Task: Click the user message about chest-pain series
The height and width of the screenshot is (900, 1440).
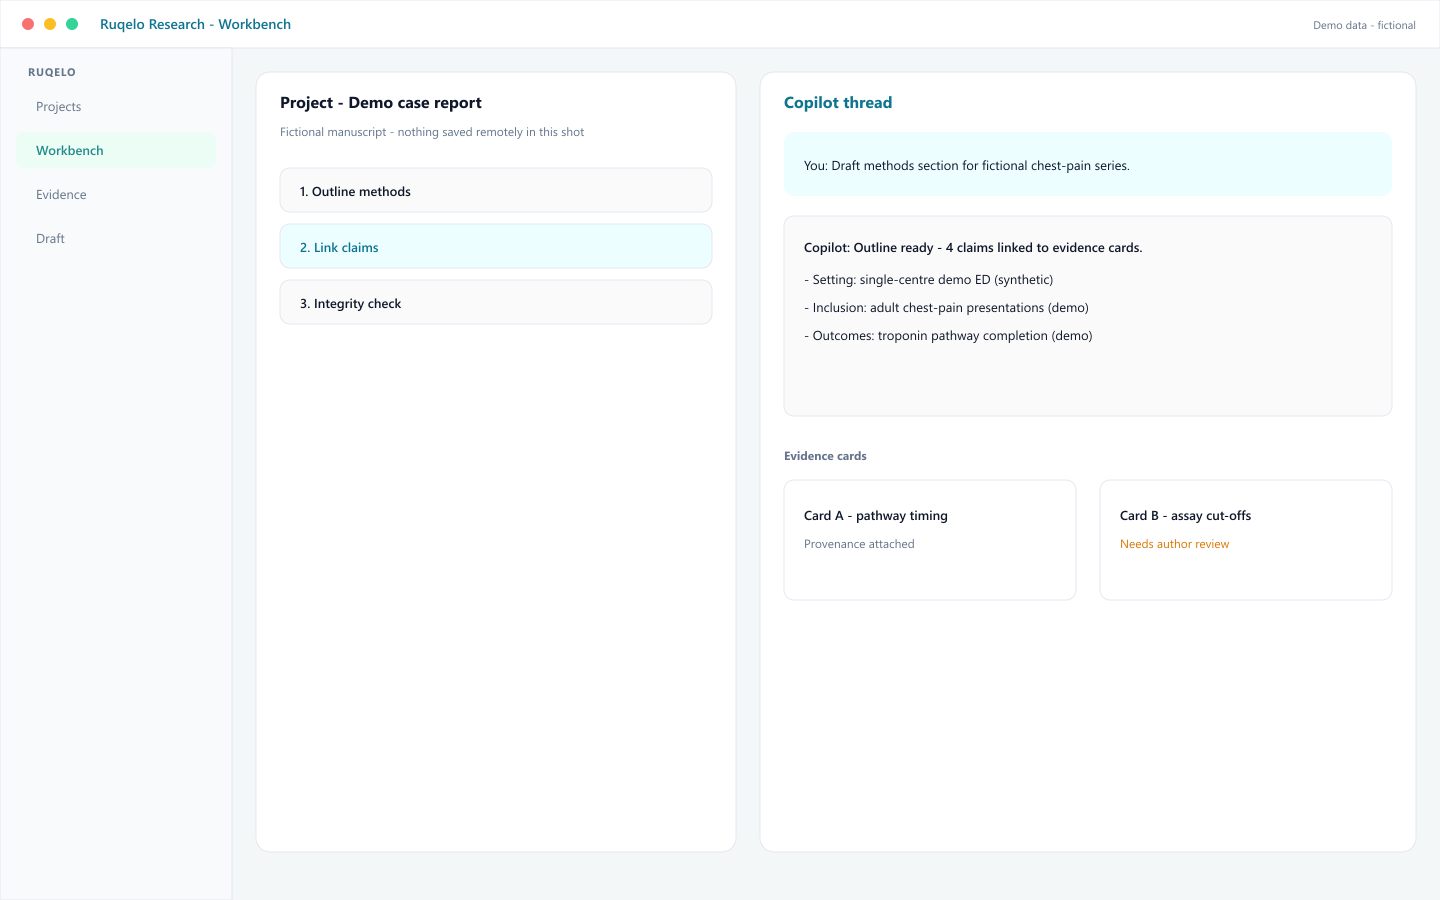Action: click(x=1088, y=165)
